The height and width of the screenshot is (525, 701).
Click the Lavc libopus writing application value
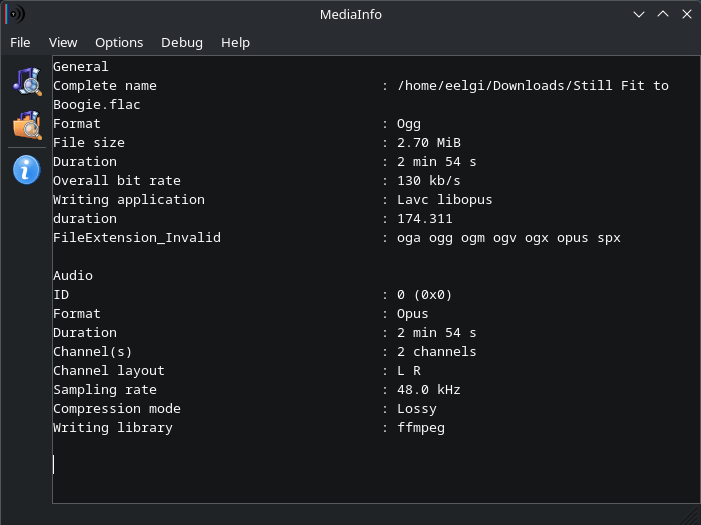point(444,200)
